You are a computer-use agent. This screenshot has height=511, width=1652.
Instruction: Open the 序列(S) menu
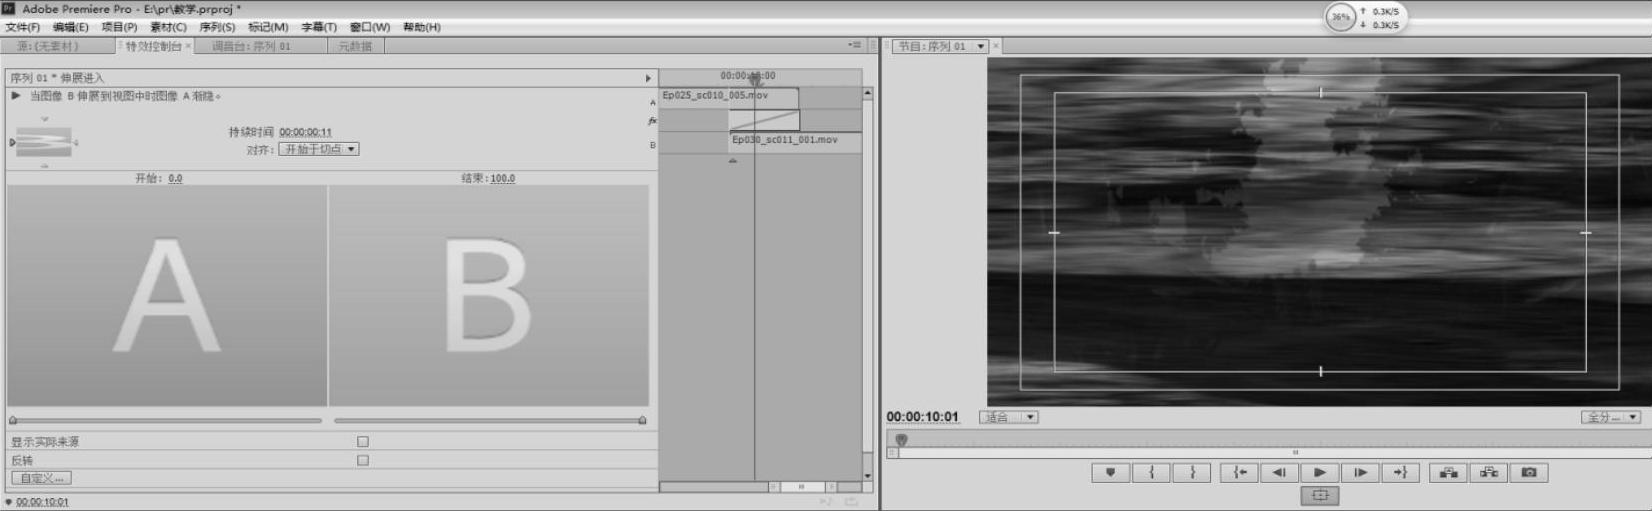coord(217,27)
